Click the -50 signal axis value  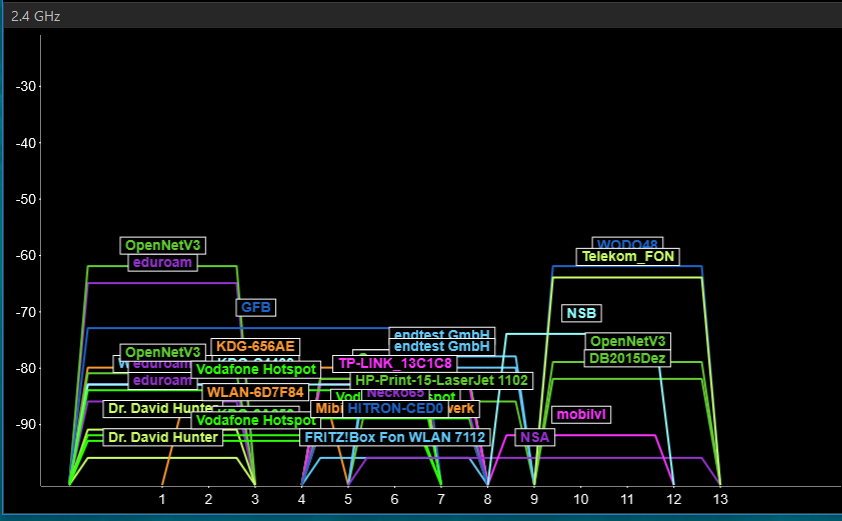click(26, 199)
